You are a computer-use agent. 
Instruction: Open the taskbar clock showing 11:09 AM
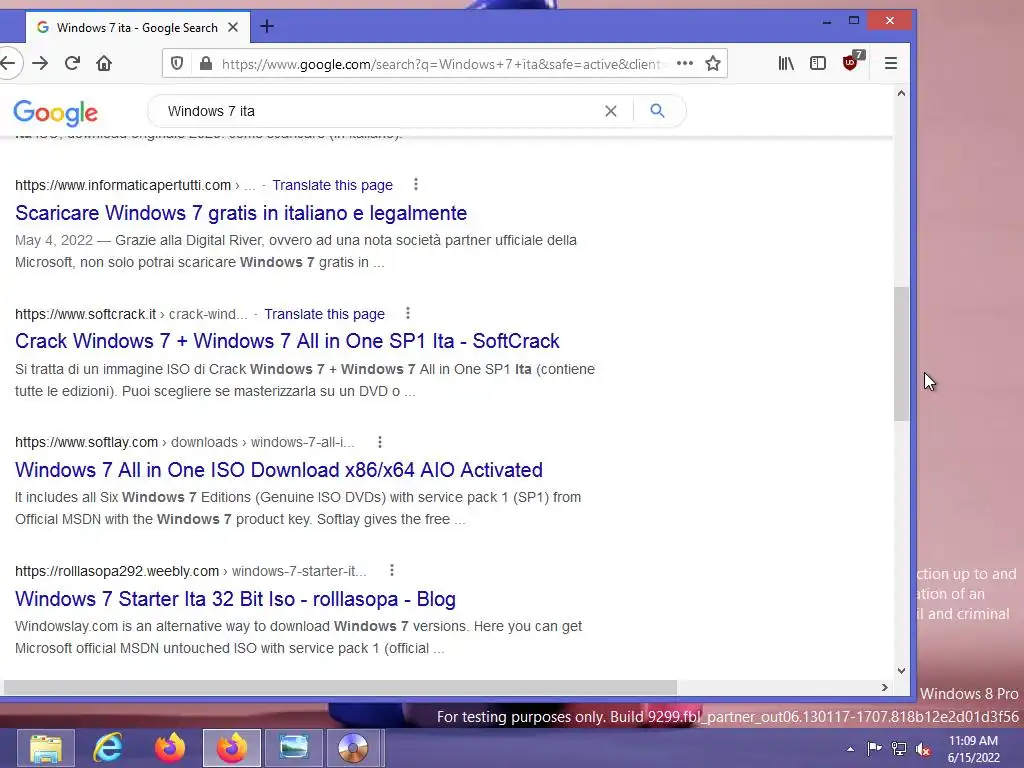tap(973, 749)
